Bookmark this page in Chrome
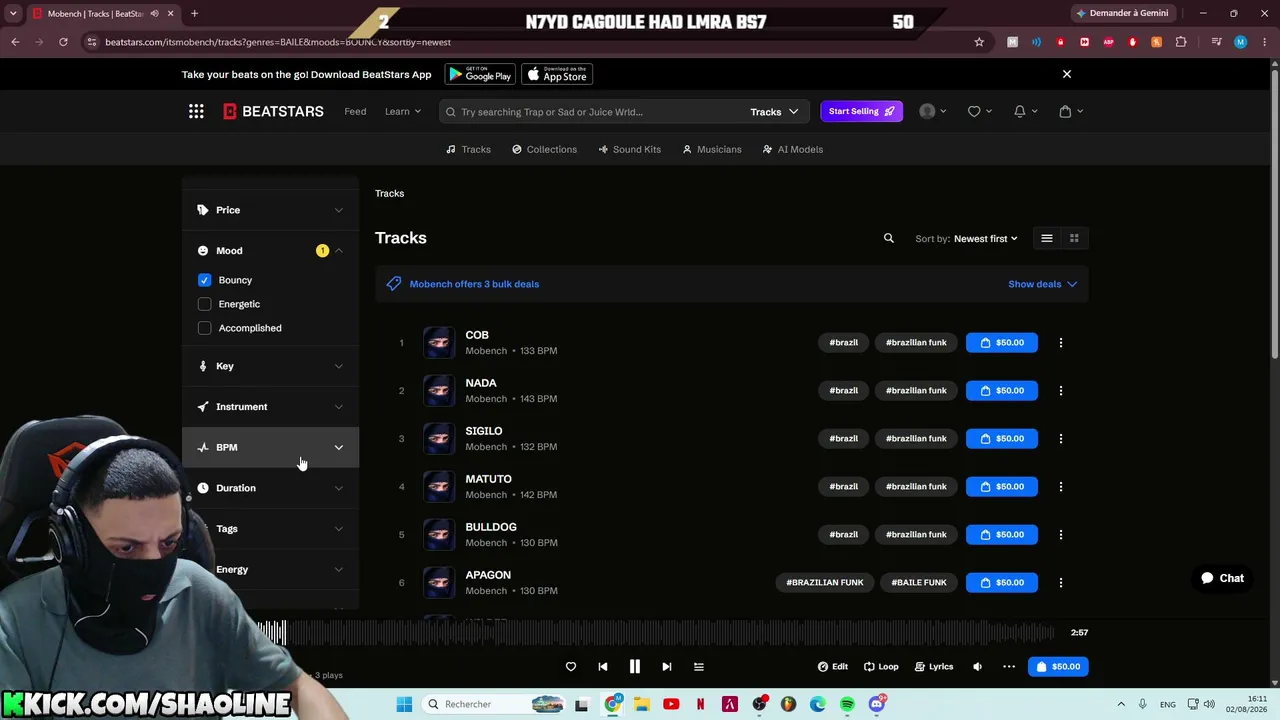Screen dimensions: 1280x720 click(x=979, y=42)
